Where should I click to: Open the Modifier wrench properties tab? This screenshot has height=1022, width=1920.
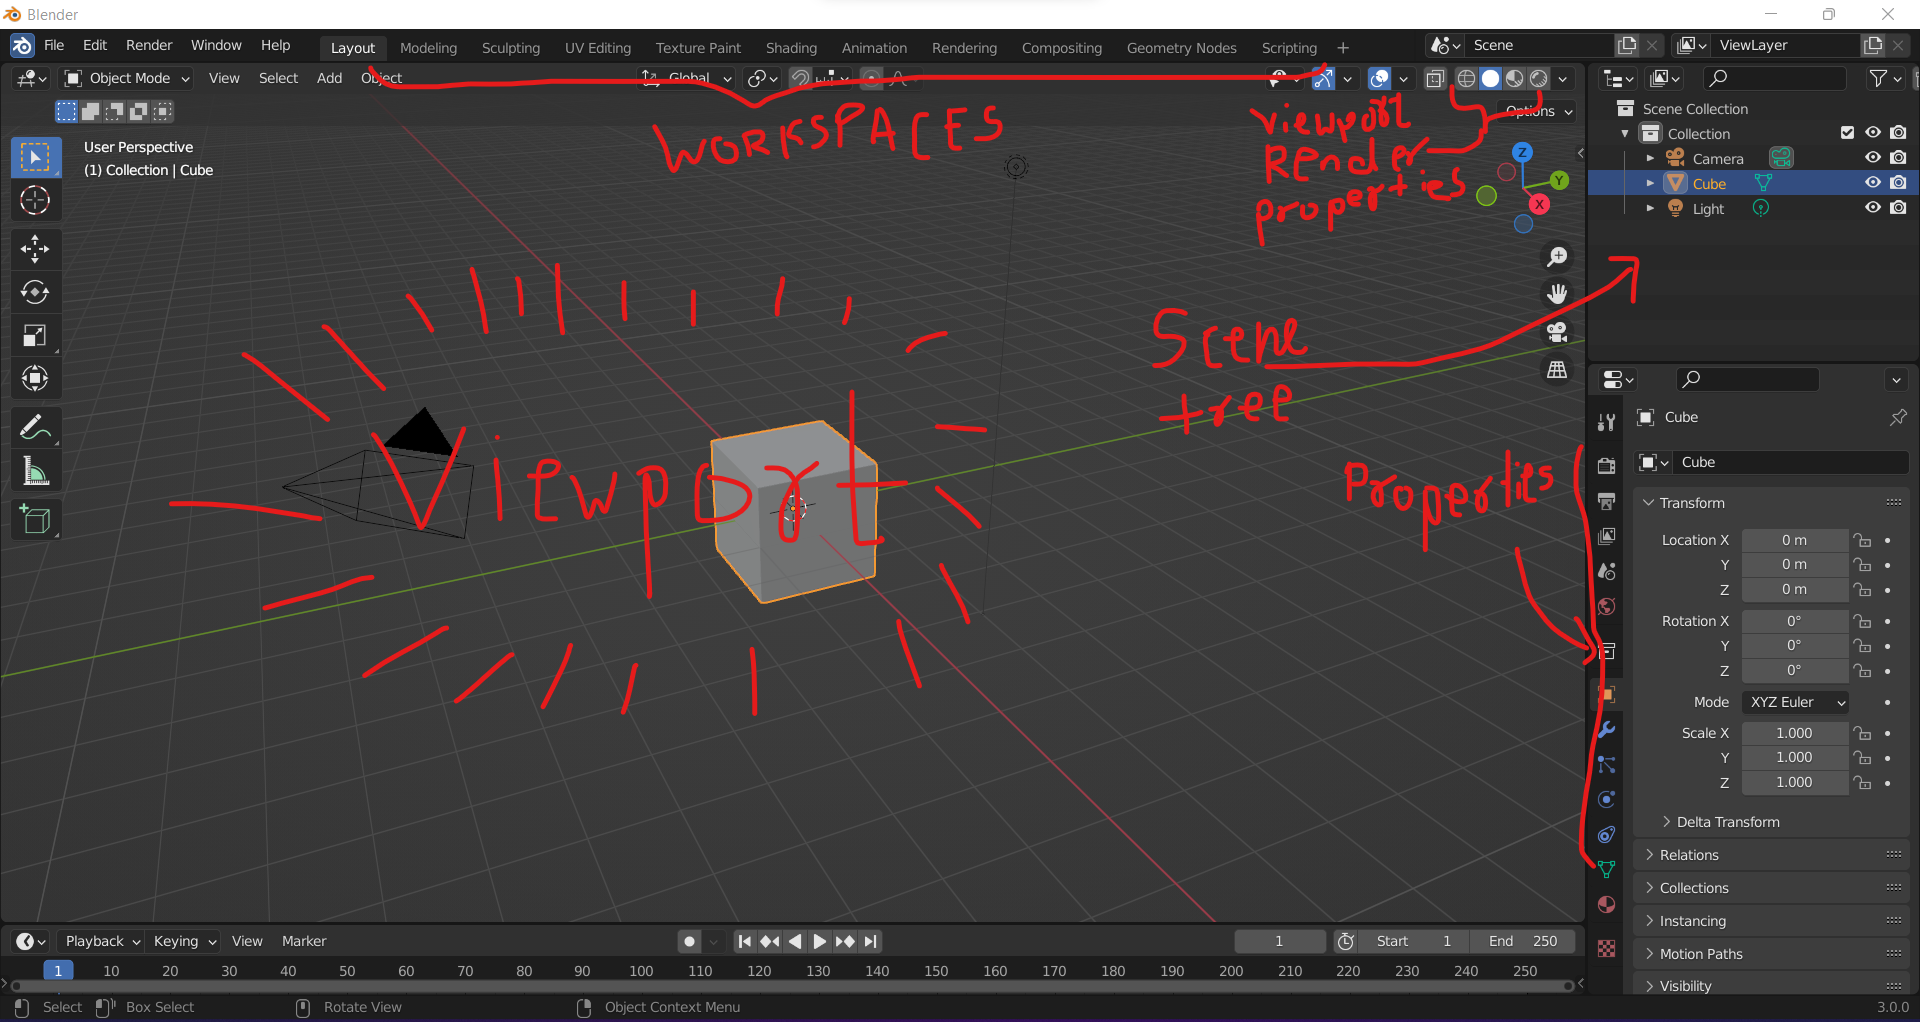click(1606, 729)
